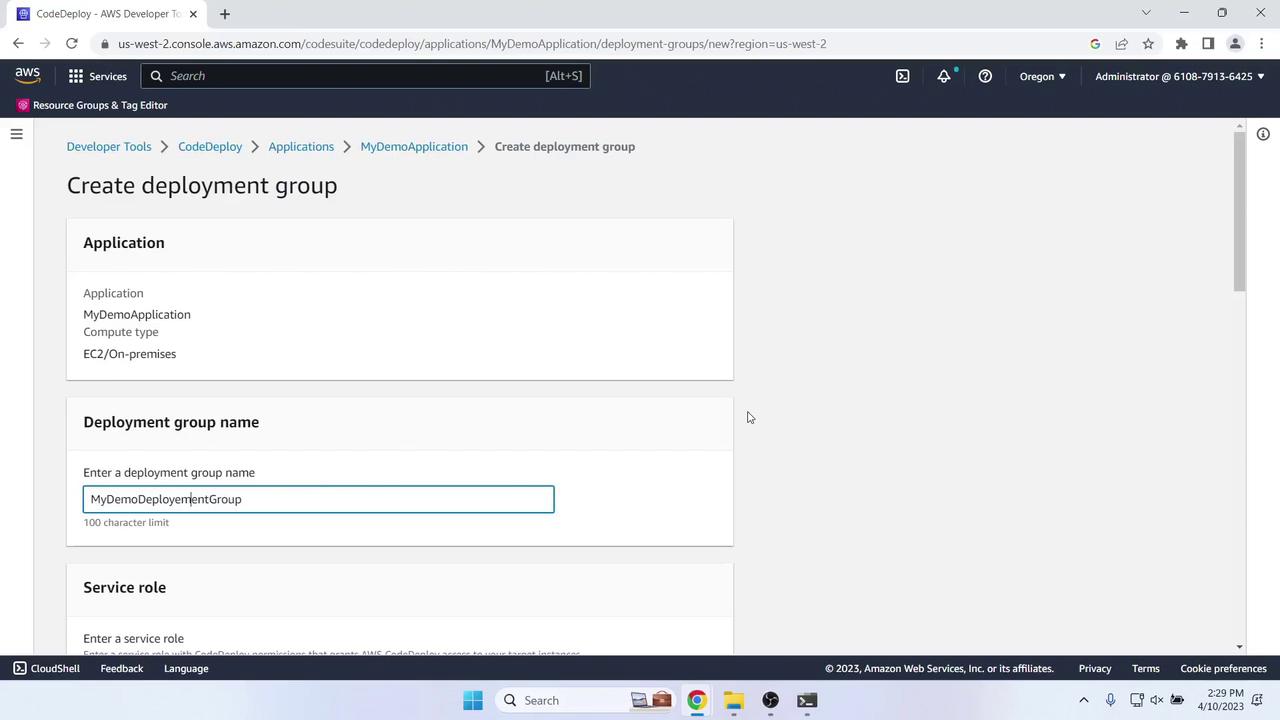Click the CloudShell button in the footer
1280x720 pixels.
coord(47,668)
